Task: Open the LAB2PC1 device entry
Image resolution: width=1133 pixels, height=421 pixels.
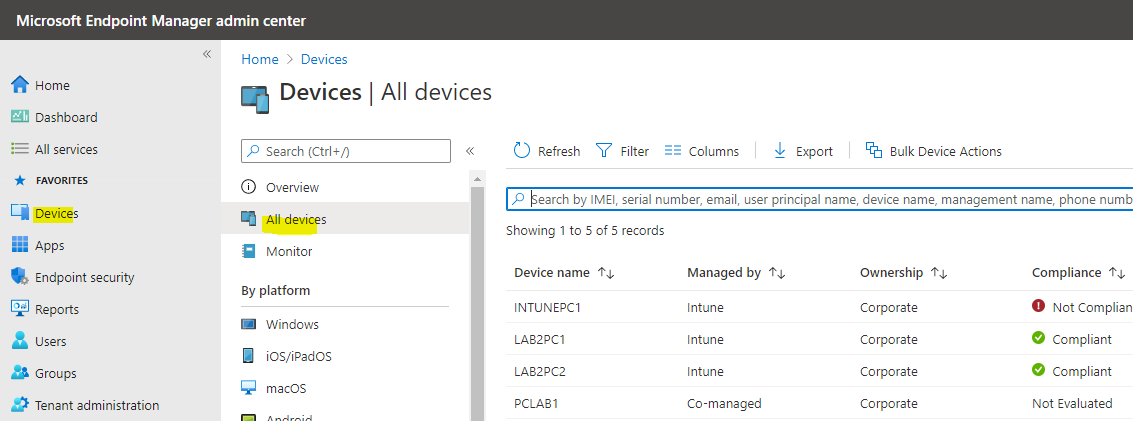Action: click(542, 339)
